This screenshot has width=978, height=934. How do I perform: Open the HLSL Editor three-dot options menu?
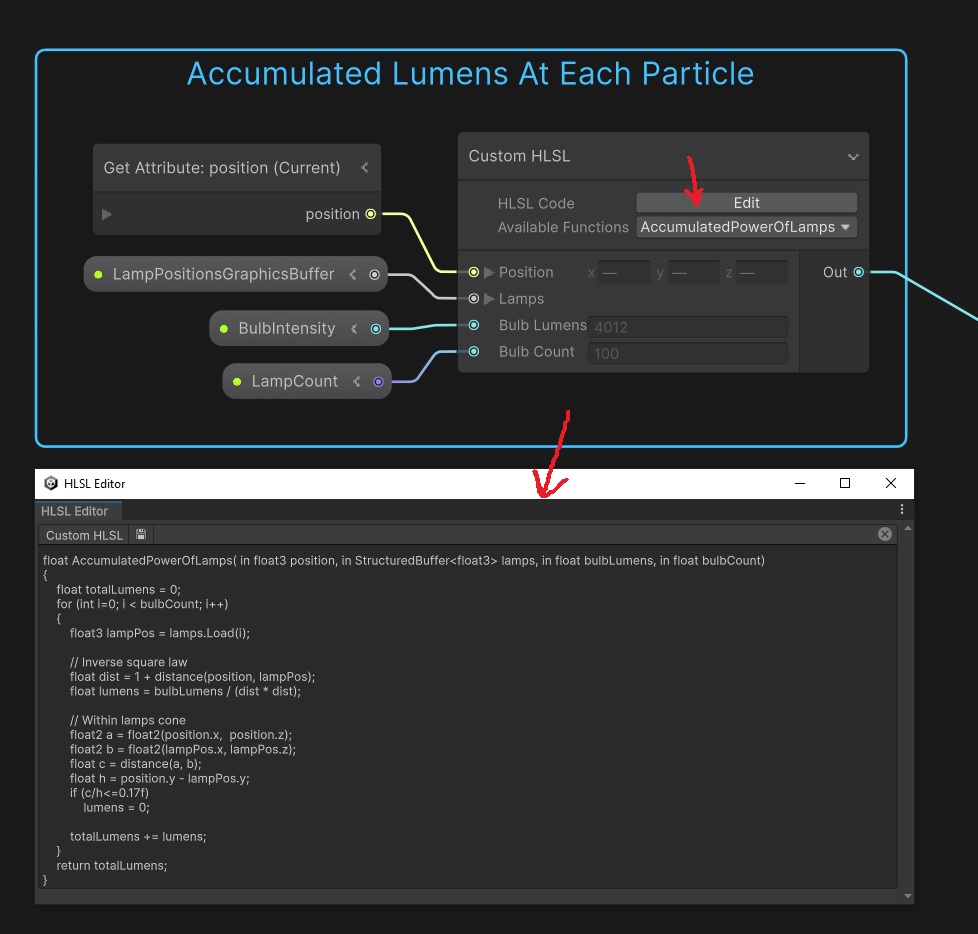(902, 510)
